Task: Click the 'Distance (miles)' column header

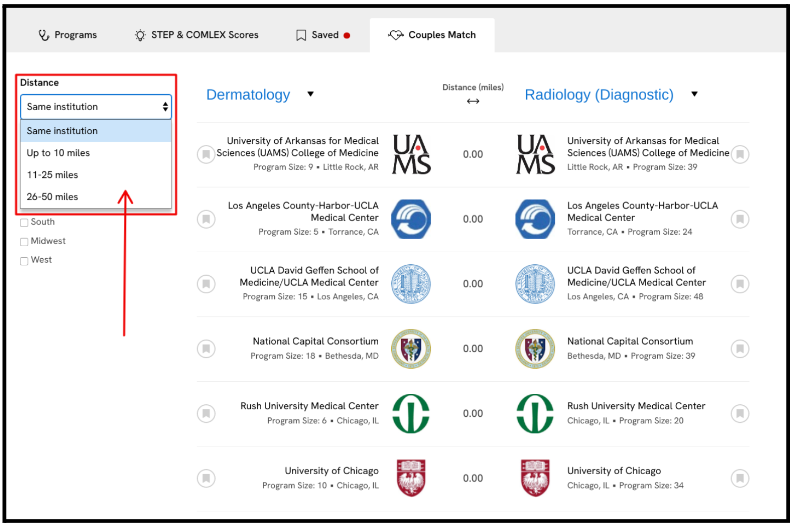Action: point(473,87)
